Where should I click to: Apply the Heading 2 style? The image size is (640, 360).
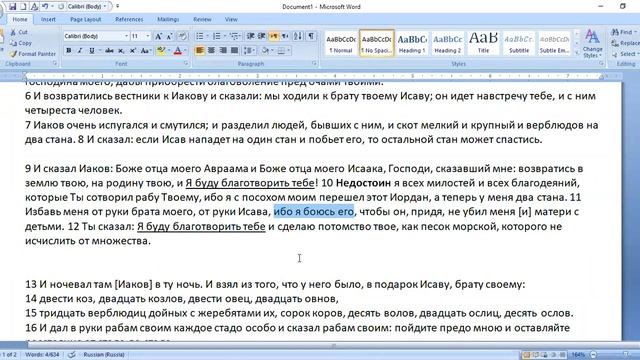pyautogui.click(x=447, y=43)
